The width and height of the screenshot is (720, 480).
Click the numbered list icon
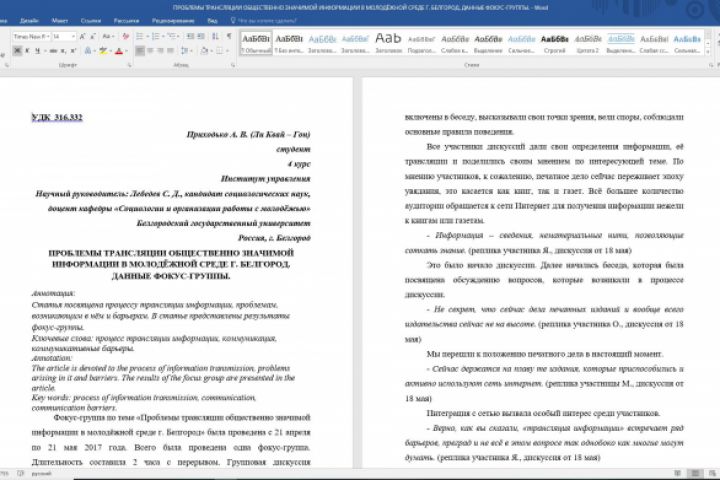pyautogui.click(x=156, y=36)
